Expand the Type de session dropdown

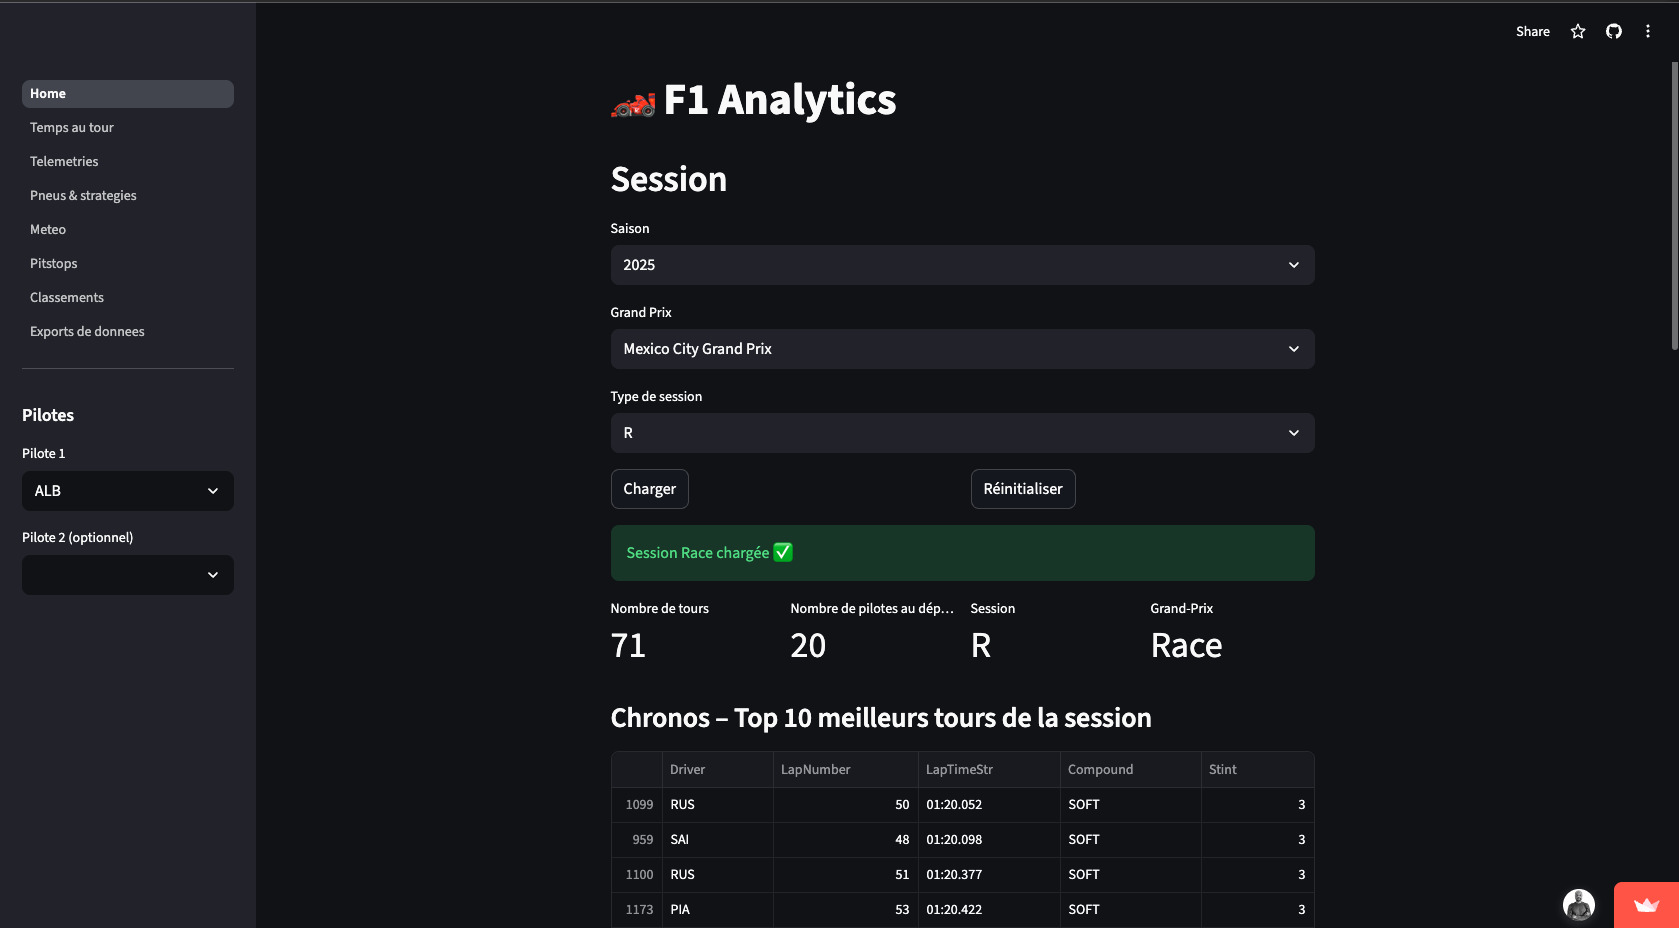pos(961,433)
